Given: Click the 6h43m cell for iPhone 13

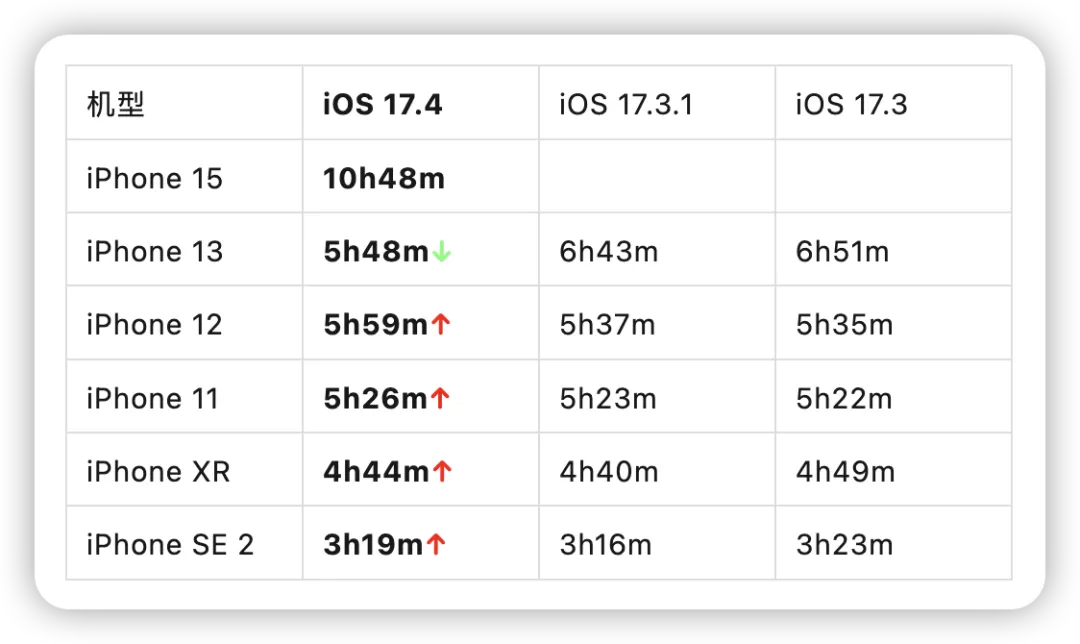Looking at the screenshot, I should [x=608, y=252].
